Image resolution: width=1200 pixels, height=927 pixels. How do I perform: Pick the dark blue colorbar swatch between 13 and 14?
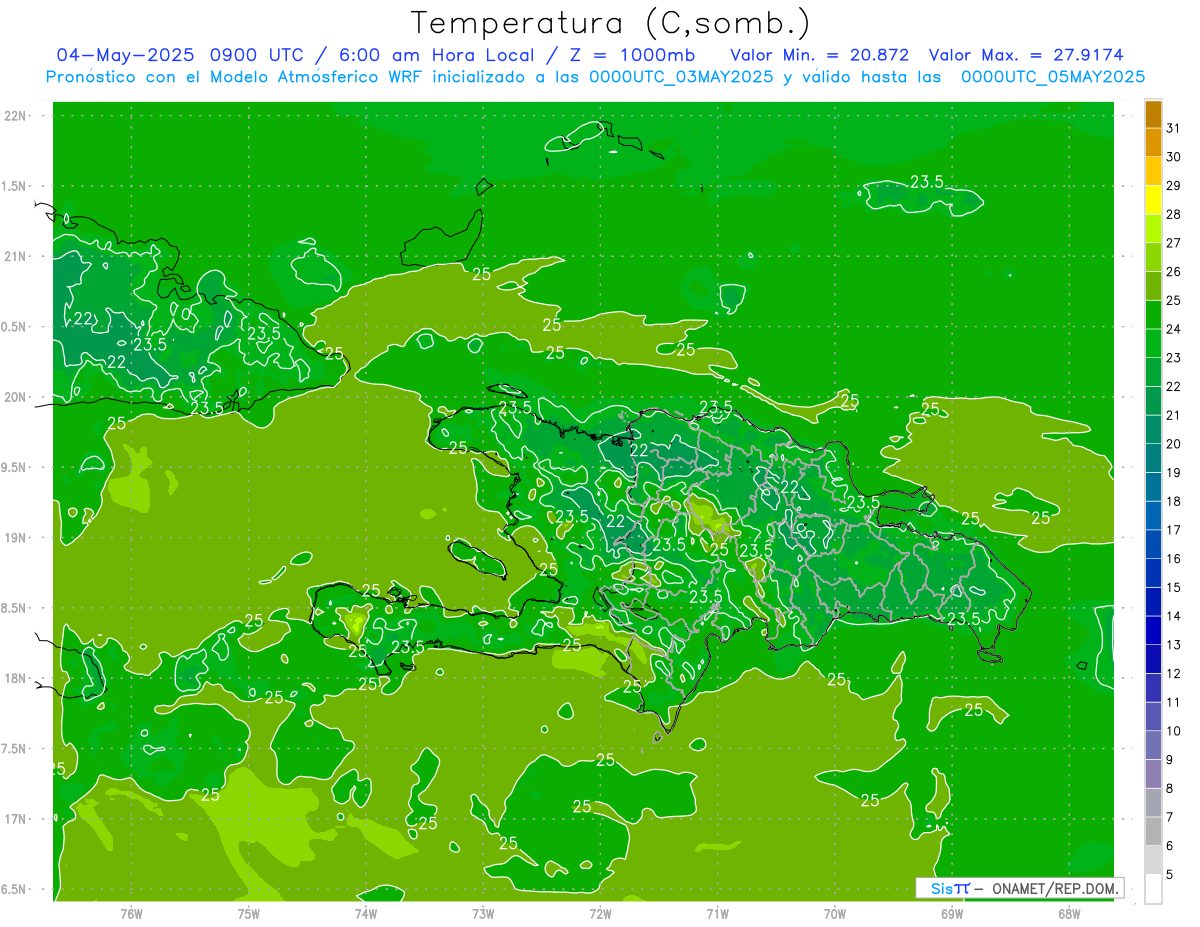pyautogui.click(x=1153, y=630)
